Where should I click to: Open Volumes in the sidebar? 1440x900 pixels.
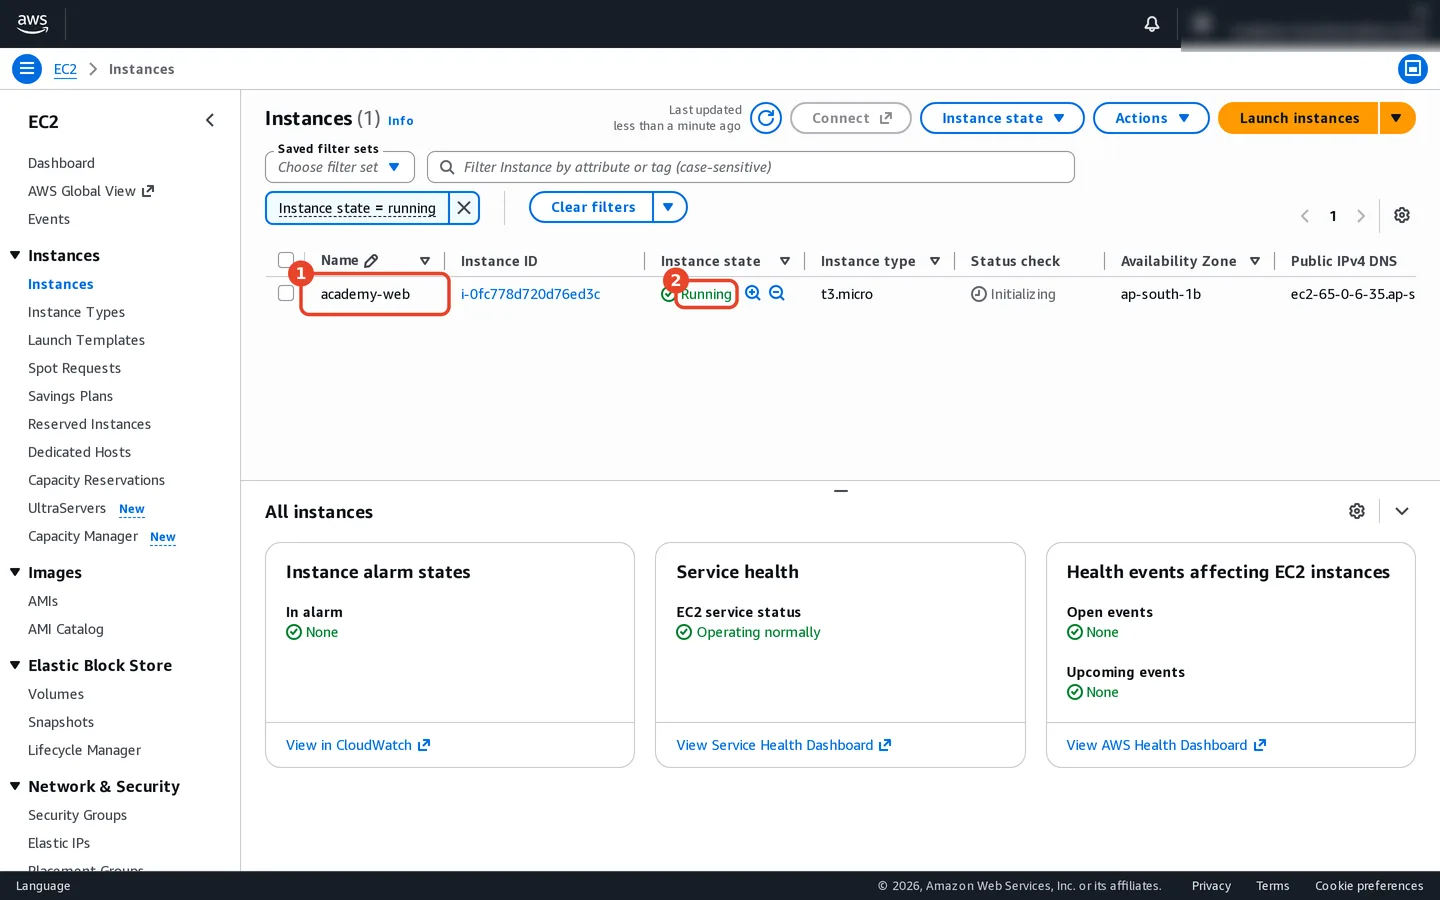point(56,694)
